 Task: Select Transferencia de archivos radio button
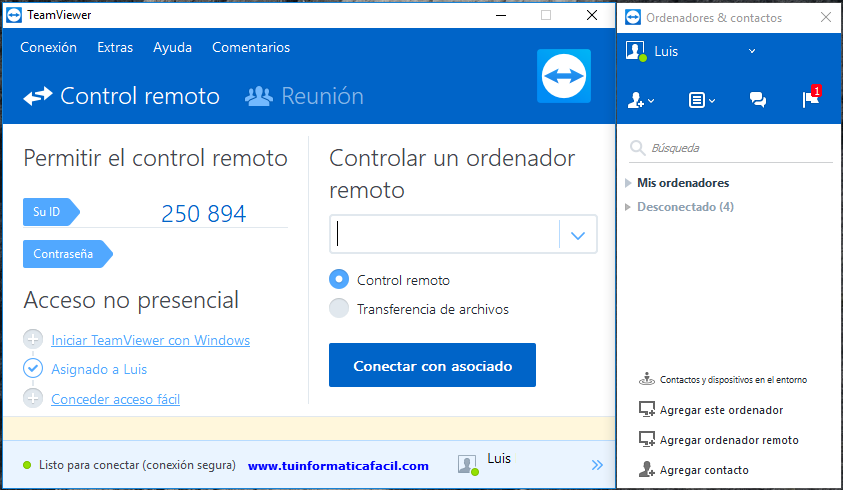[x=339, y=308]
